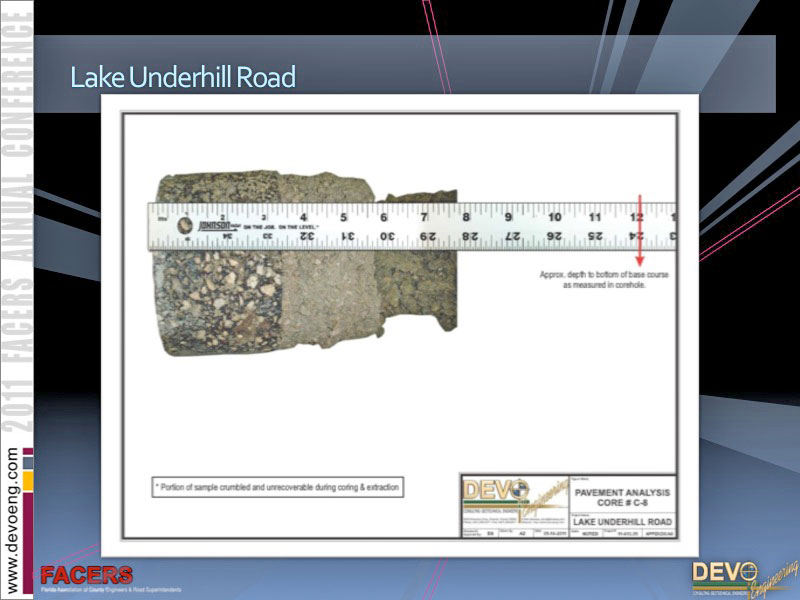
Task: Click the 'Pavement Analysis Core # C-8' title
Action: [621, 497]
